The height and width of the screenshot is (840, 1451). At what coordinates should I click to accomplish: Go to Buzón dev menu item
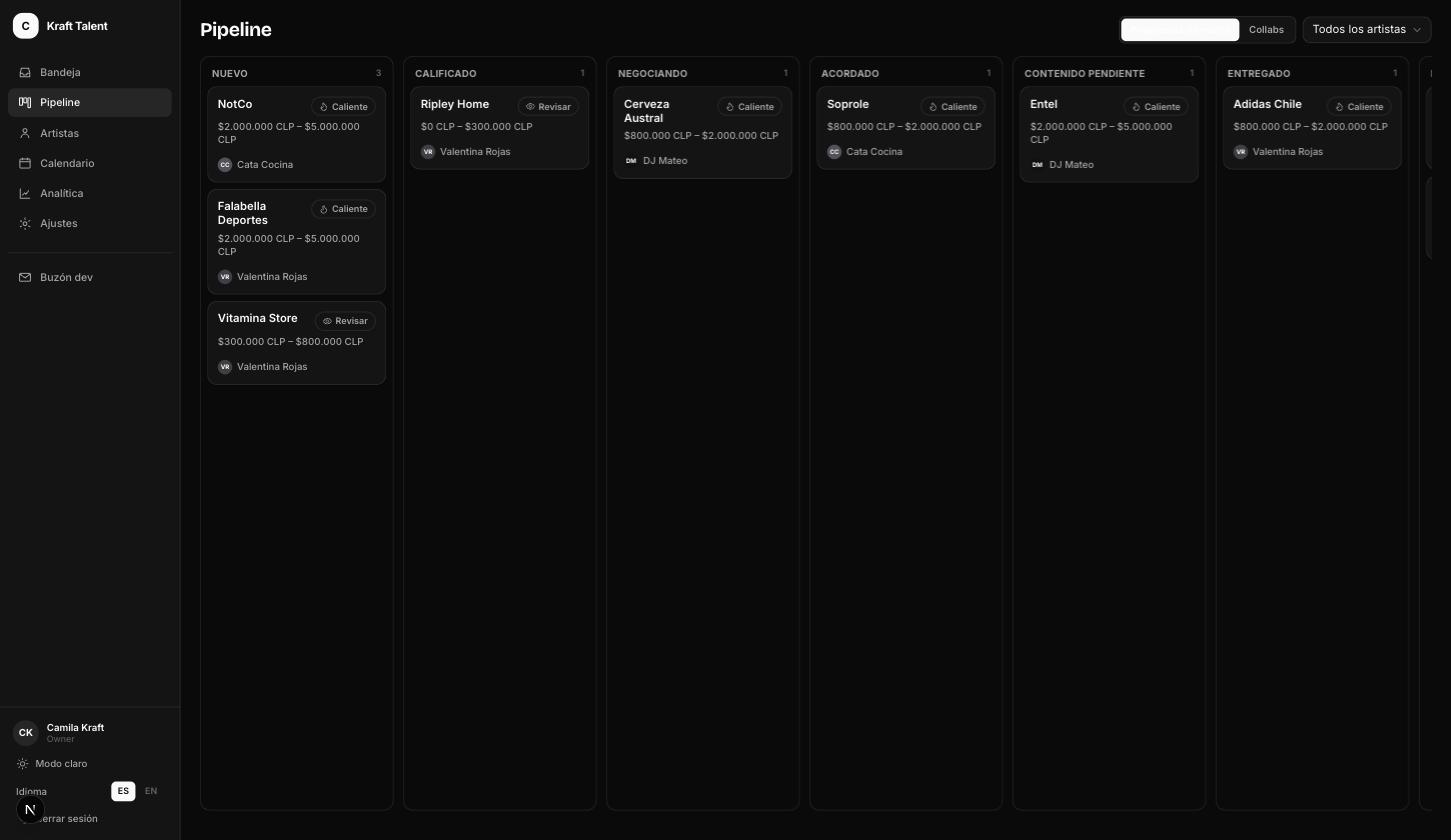[90, 277]
